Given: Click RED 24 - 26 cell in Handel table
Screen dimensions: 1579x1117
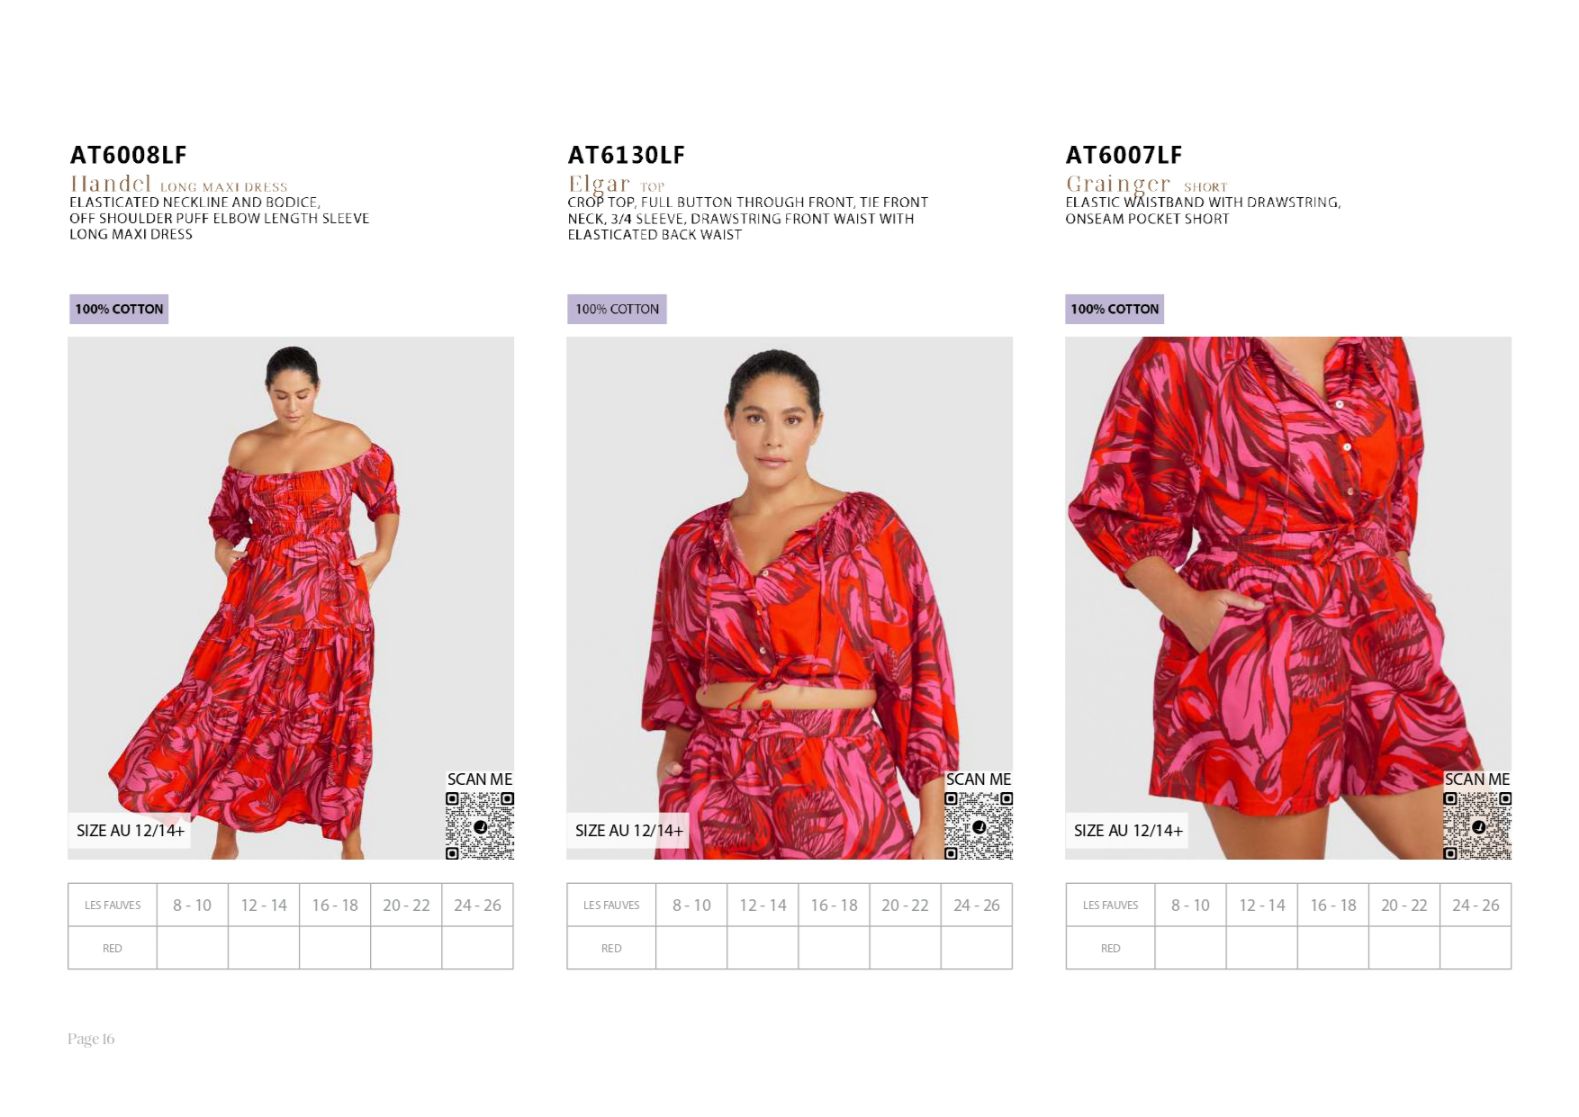Looking at the screenshot, I should [x=478, y=948].
